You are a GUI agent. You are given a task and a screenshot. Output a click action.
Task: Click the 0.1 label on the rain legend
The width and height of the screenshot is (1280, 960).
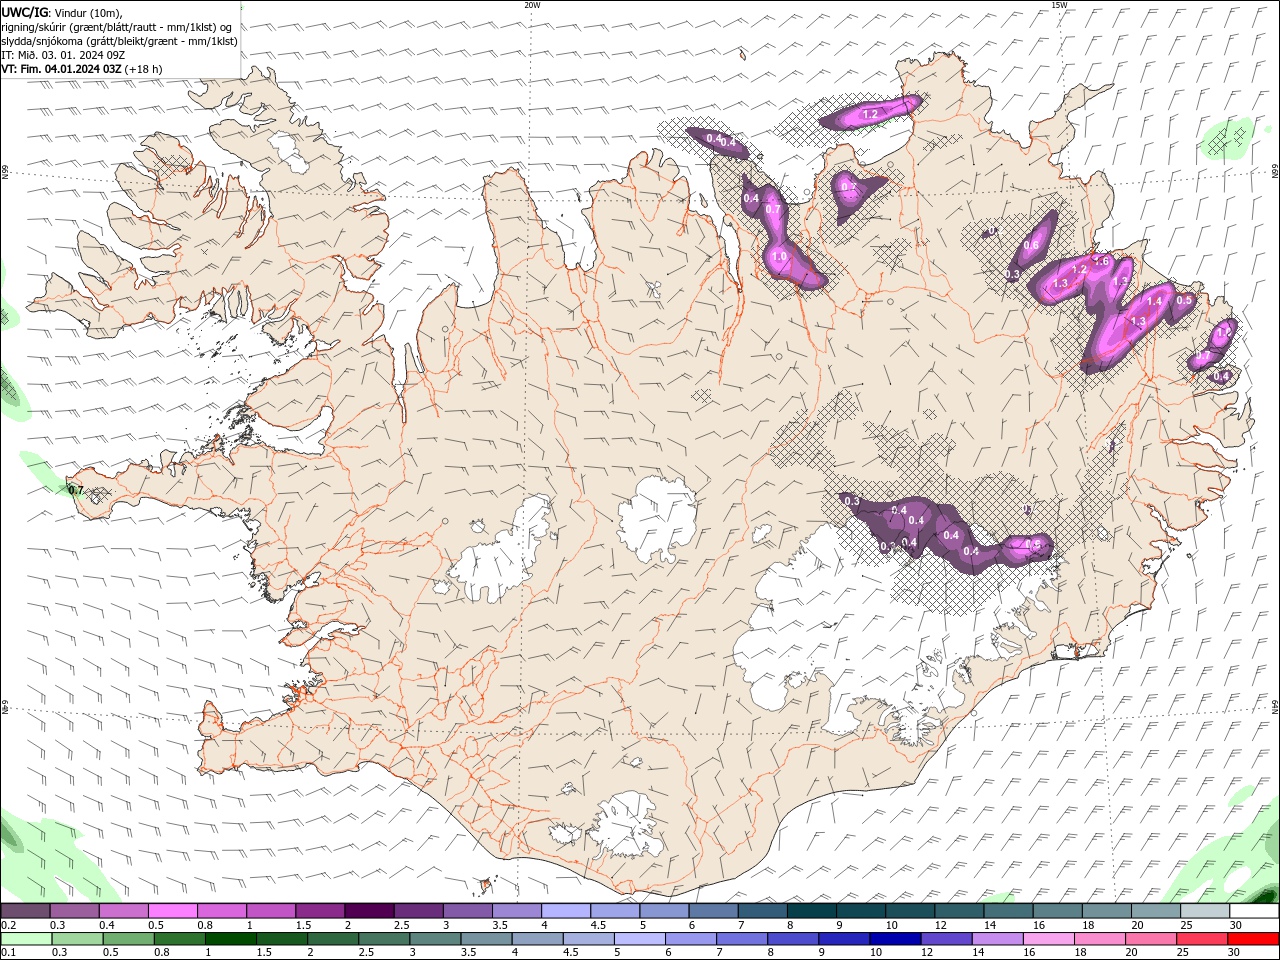click(x=9, y=952)
